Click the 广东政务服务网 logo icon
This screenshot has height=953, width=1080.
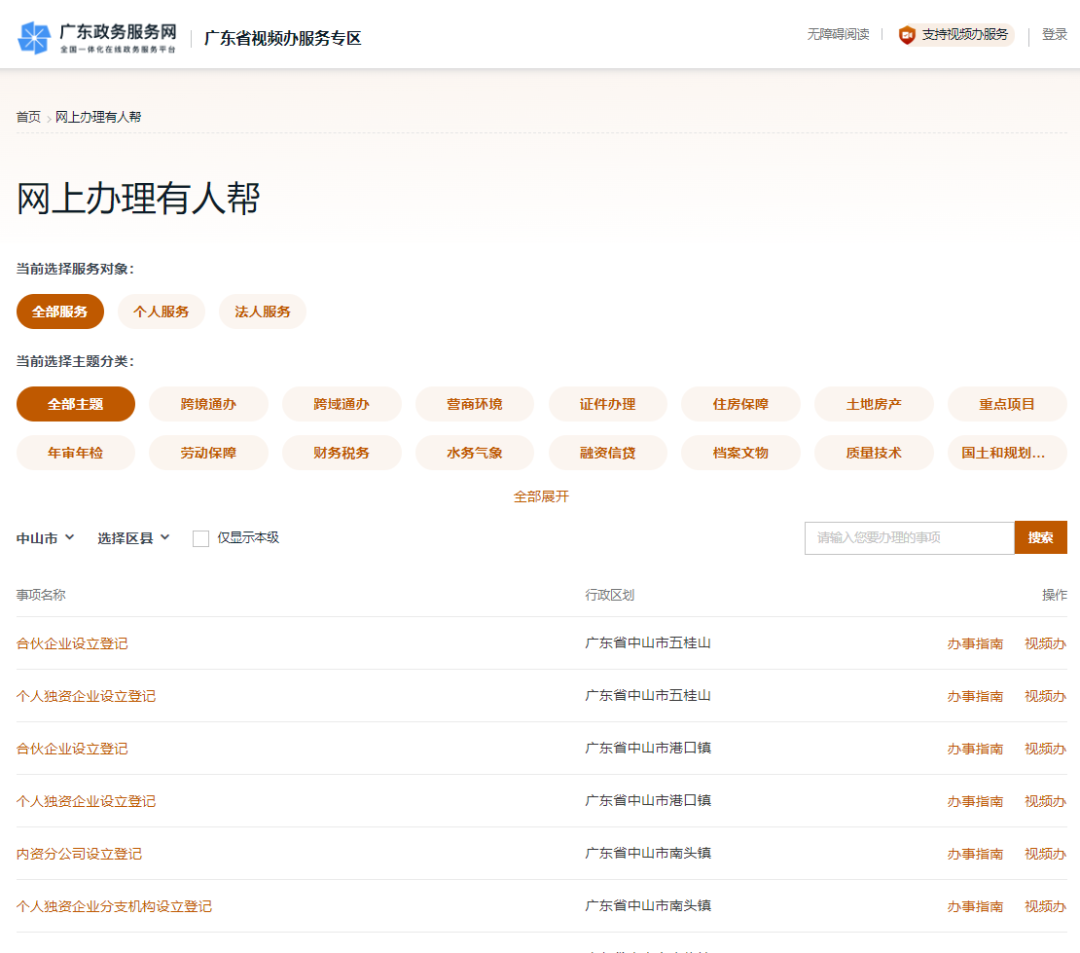(34, 36)
